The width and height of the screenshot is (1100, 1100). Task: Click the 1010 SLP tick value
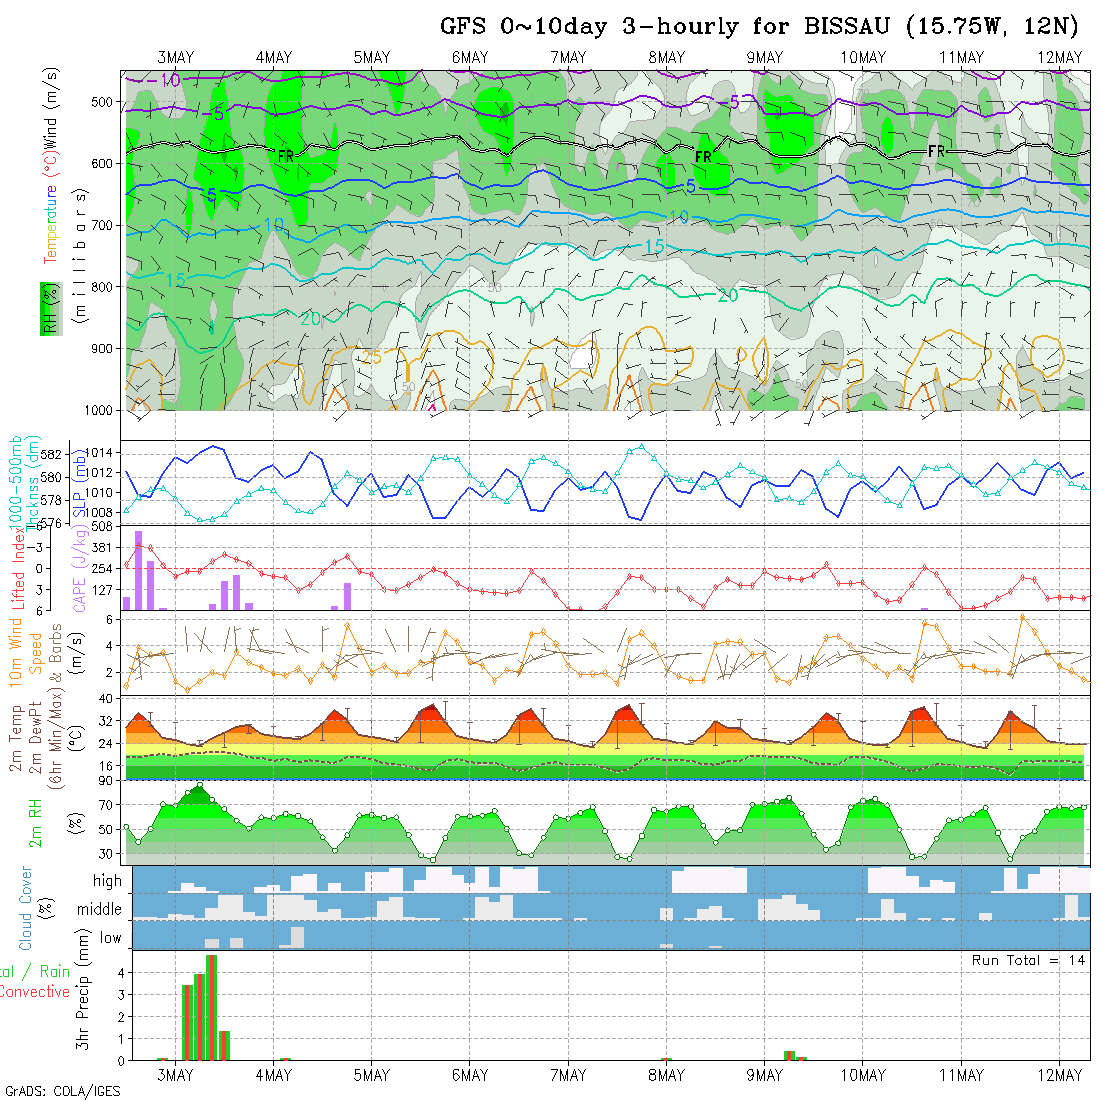[99, 492]
